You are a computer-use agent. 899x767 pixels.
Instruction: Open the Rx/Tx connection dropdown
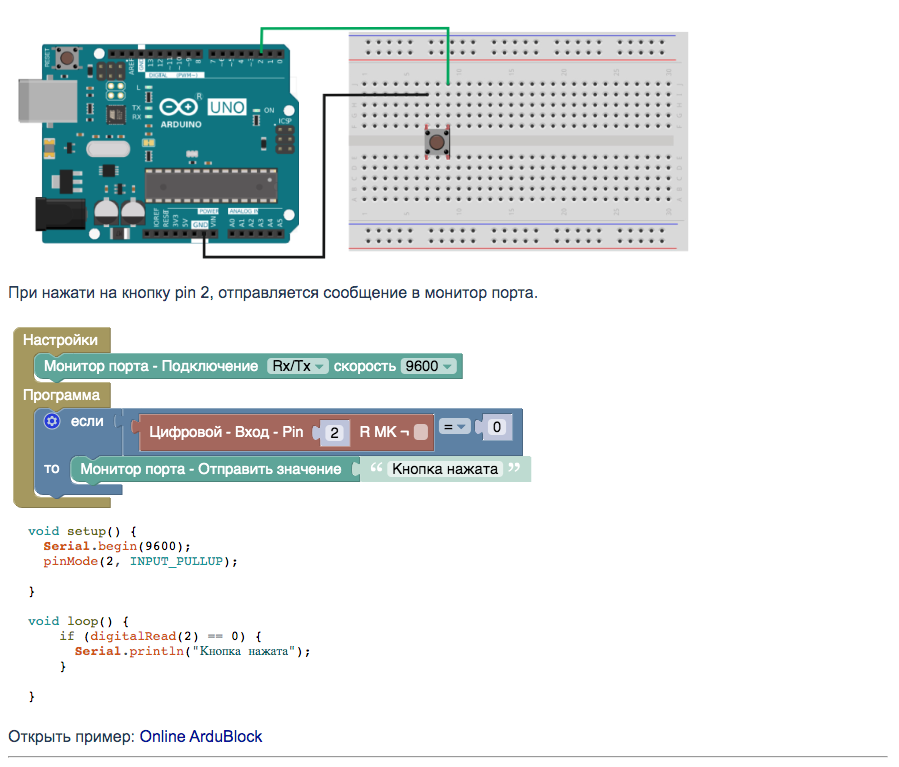[x=299, y=364]
